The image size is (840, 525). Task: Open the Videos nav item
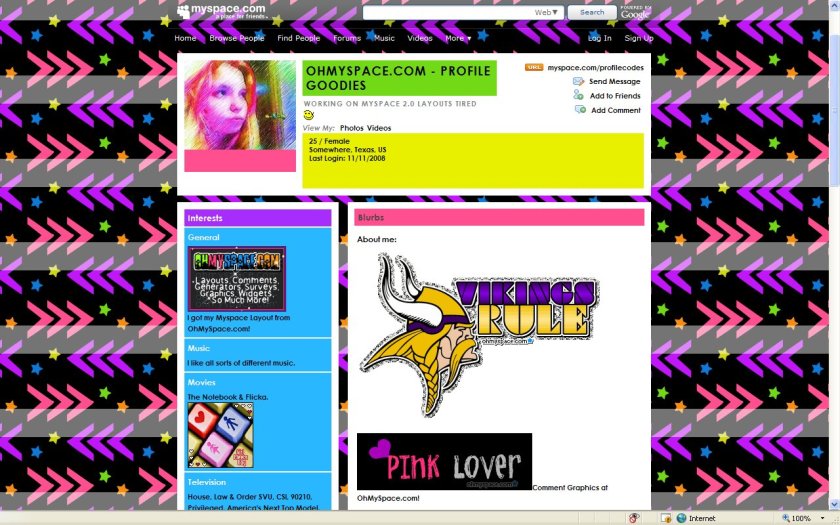click(x=419, y=38)
